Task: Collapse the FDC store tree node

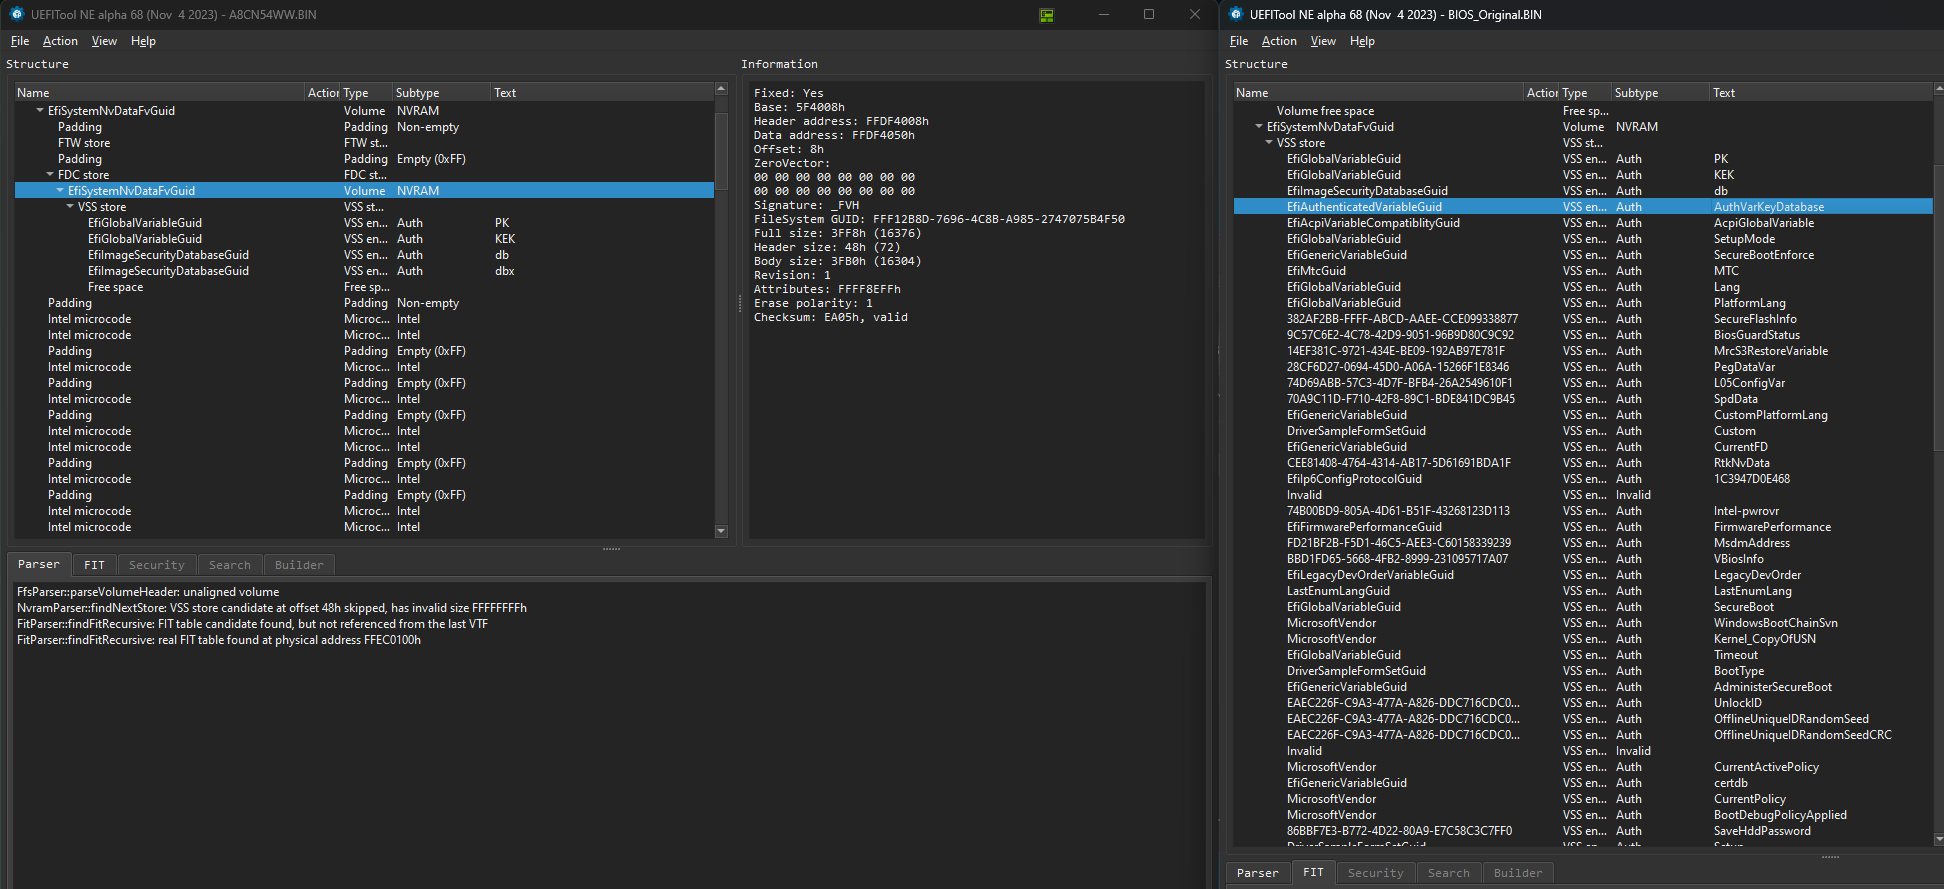Action: click(50, 175)
